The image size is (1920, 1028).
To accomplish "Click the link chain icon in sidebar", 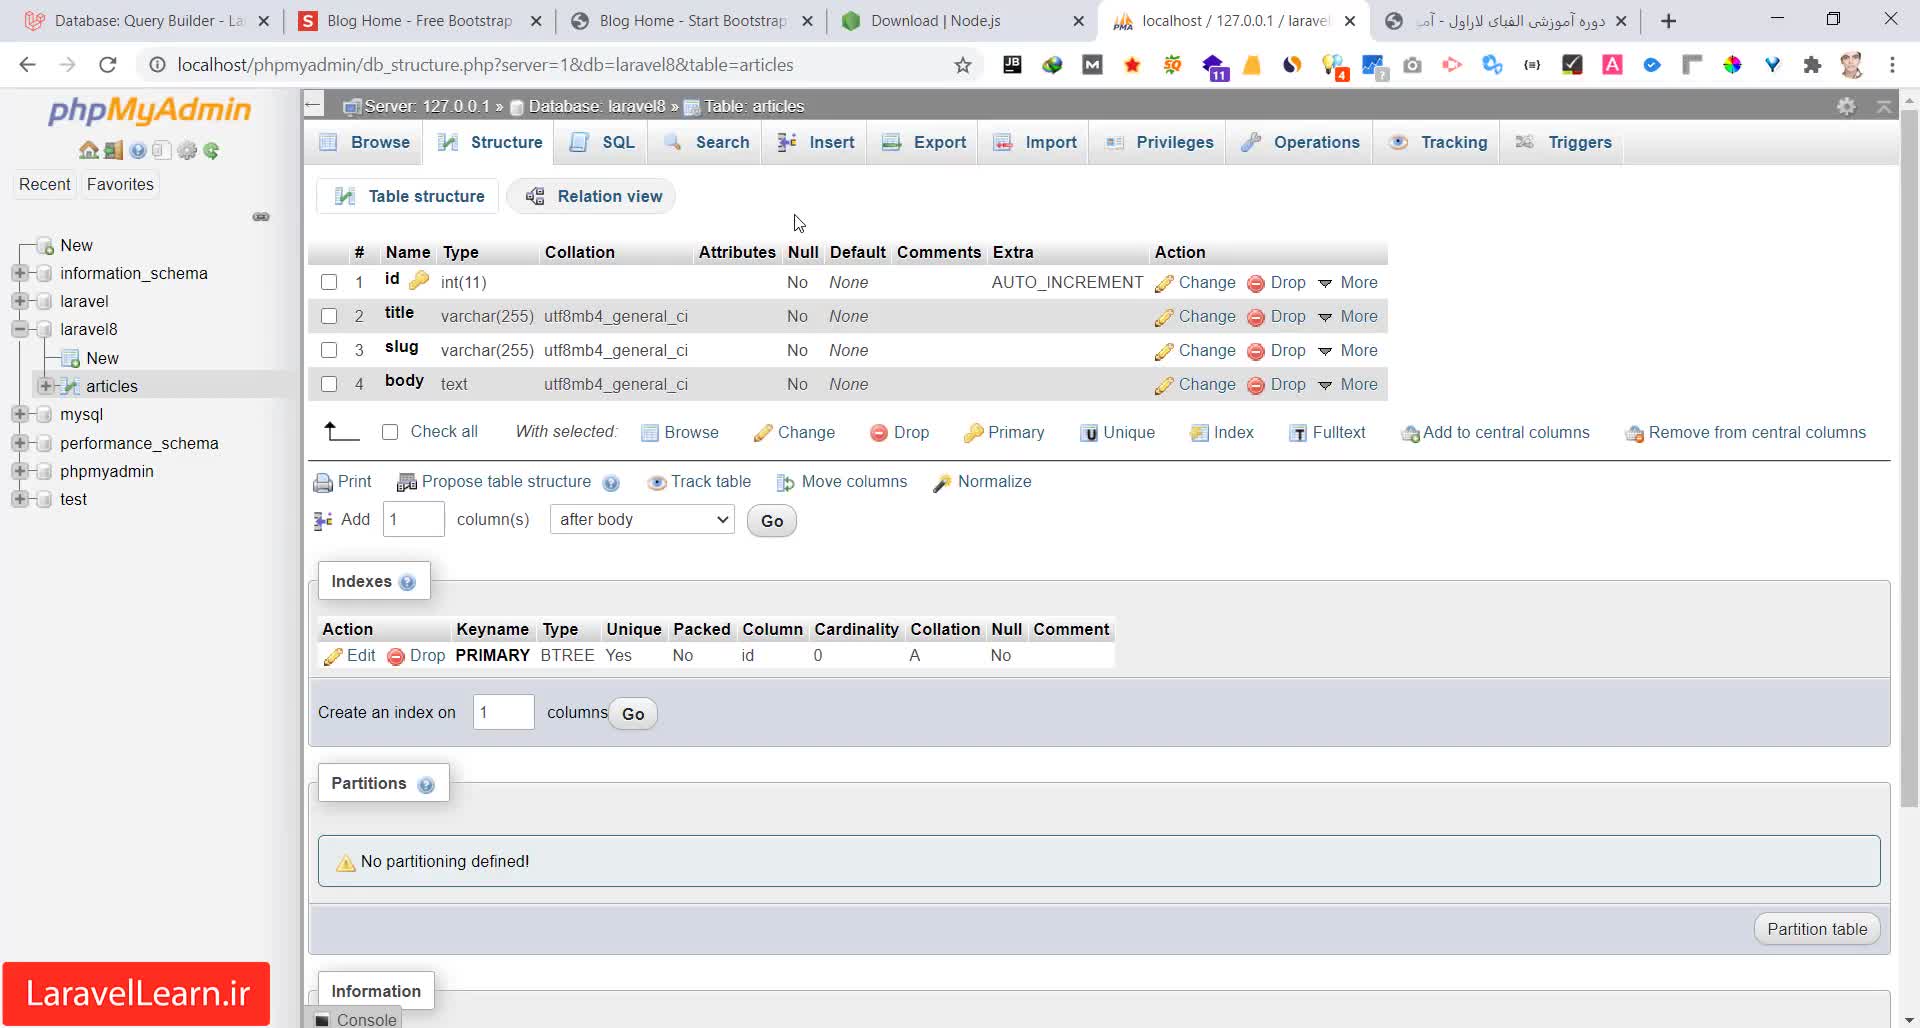I will point(261,217).
